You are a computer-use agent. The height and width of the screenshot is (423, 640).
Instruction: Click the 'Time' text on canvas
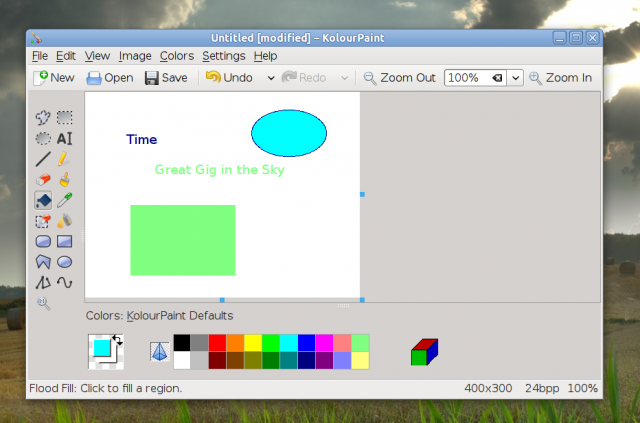tap(142, 140)
